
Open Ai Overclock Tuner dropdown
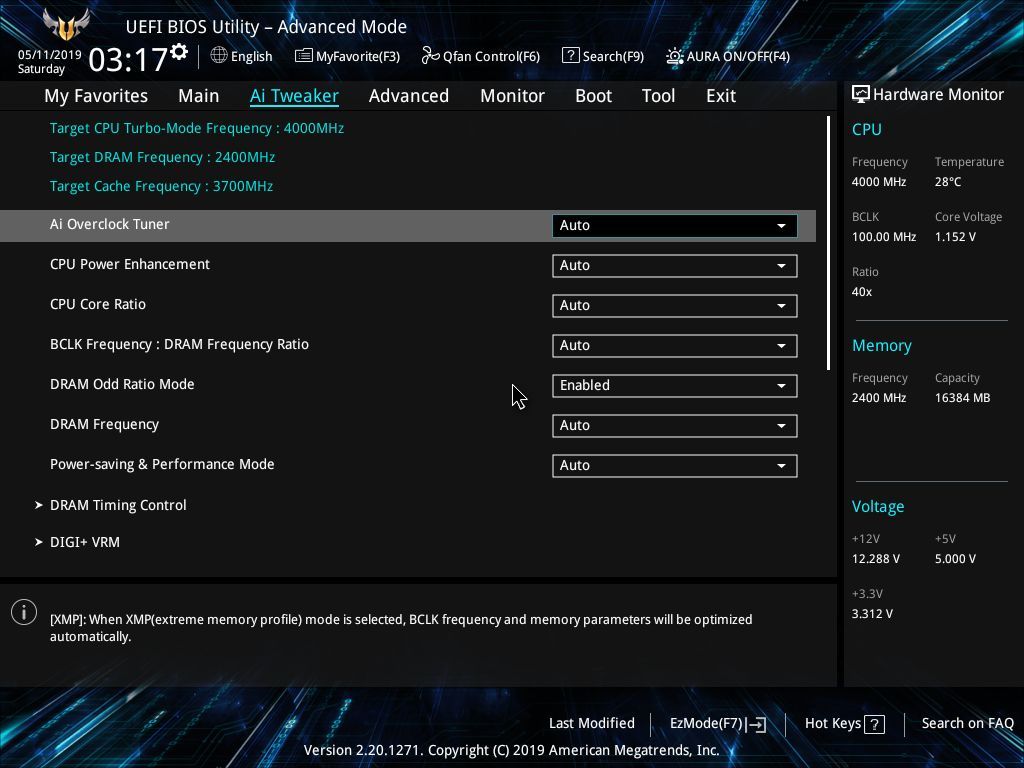[x=675, y=225]
